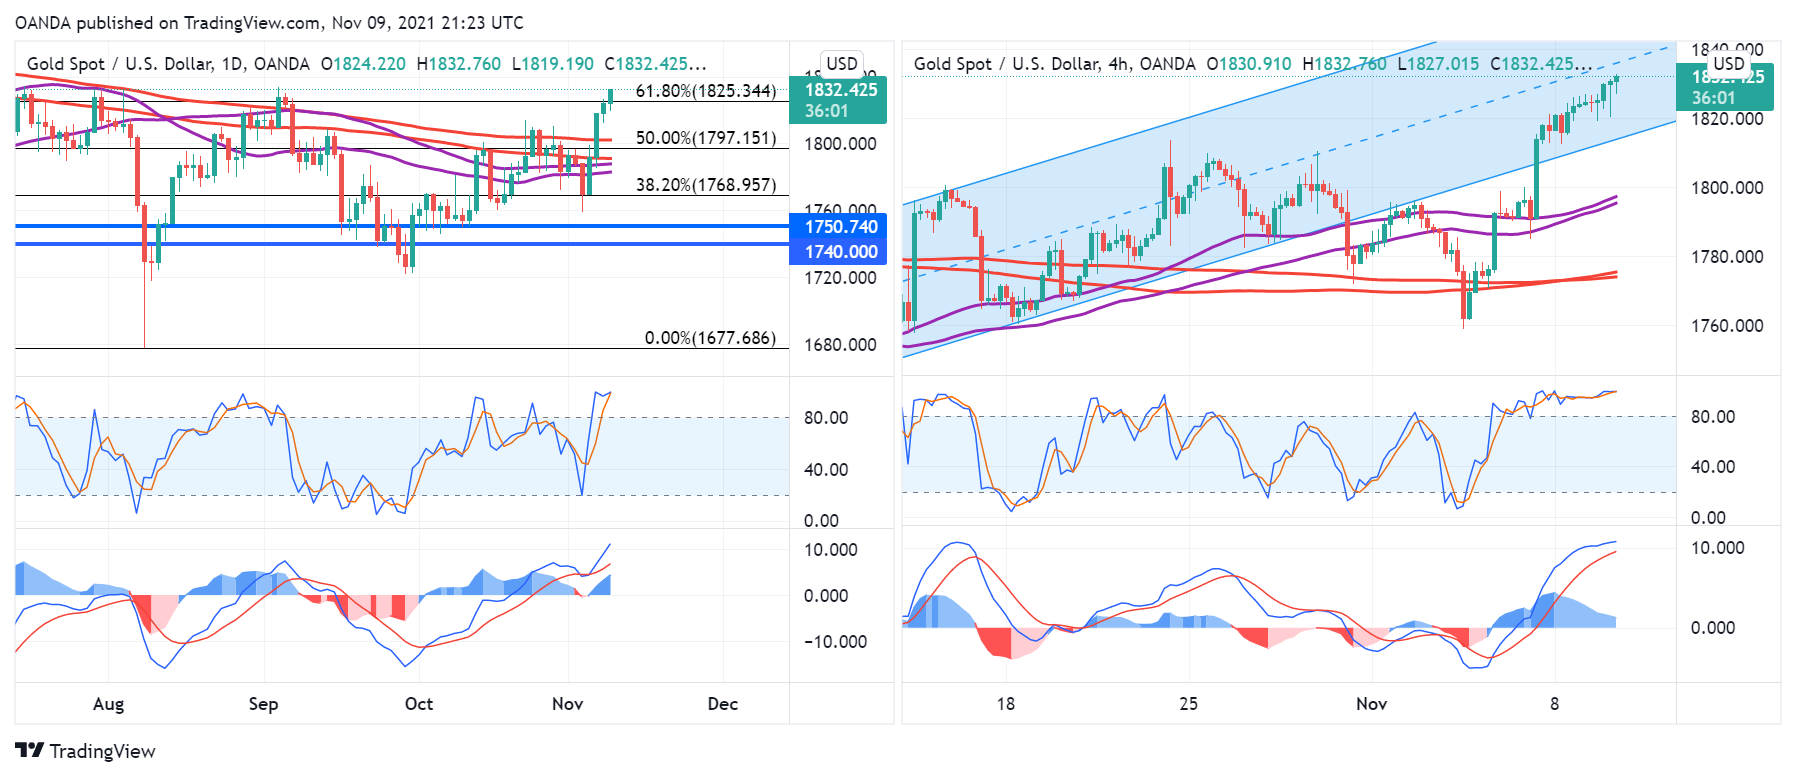The height and width of the screenshot is (777, 1796).
Task: Click the 80.00 stochastic level on daily chart
Action: point(826,418)
